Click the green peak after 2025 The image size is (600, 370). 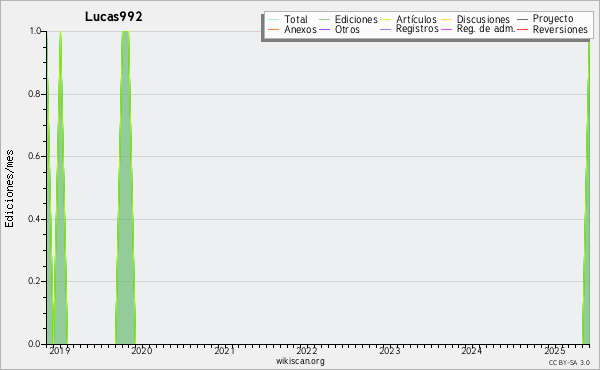(x=586, y=191)
